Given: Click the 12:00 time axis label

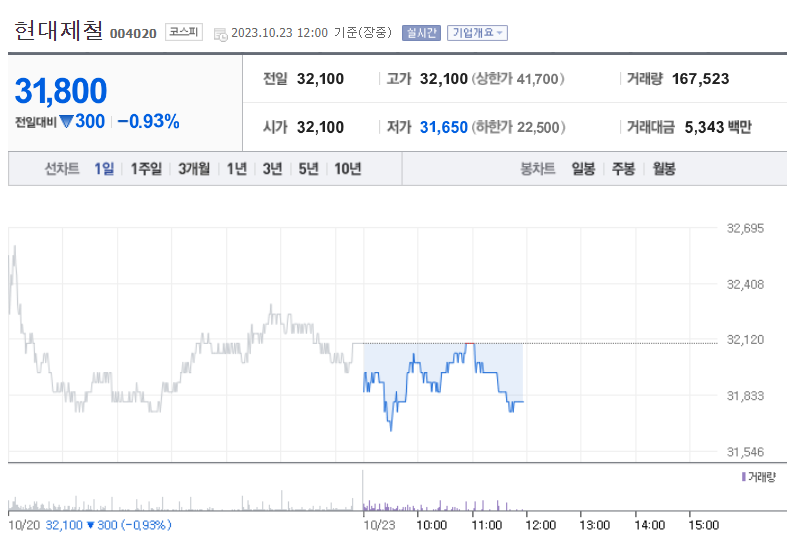Looking at the screenshot, I should [541, 525].
